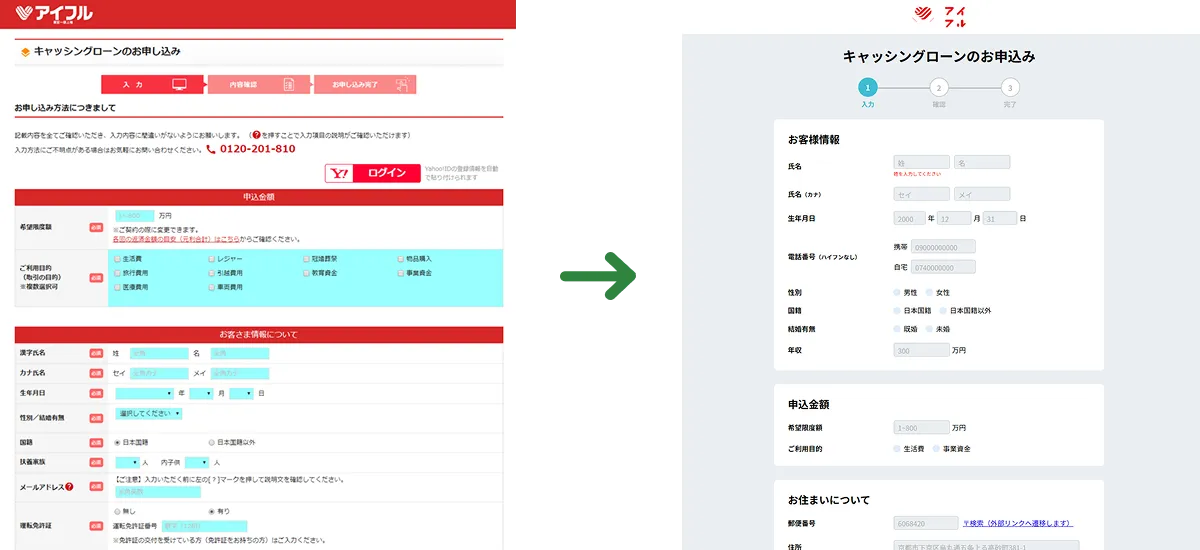Select the お申し込み完了 step tab
This screenshot has height=550, width=1200.
pyautogui.click(x=365, y=85)
